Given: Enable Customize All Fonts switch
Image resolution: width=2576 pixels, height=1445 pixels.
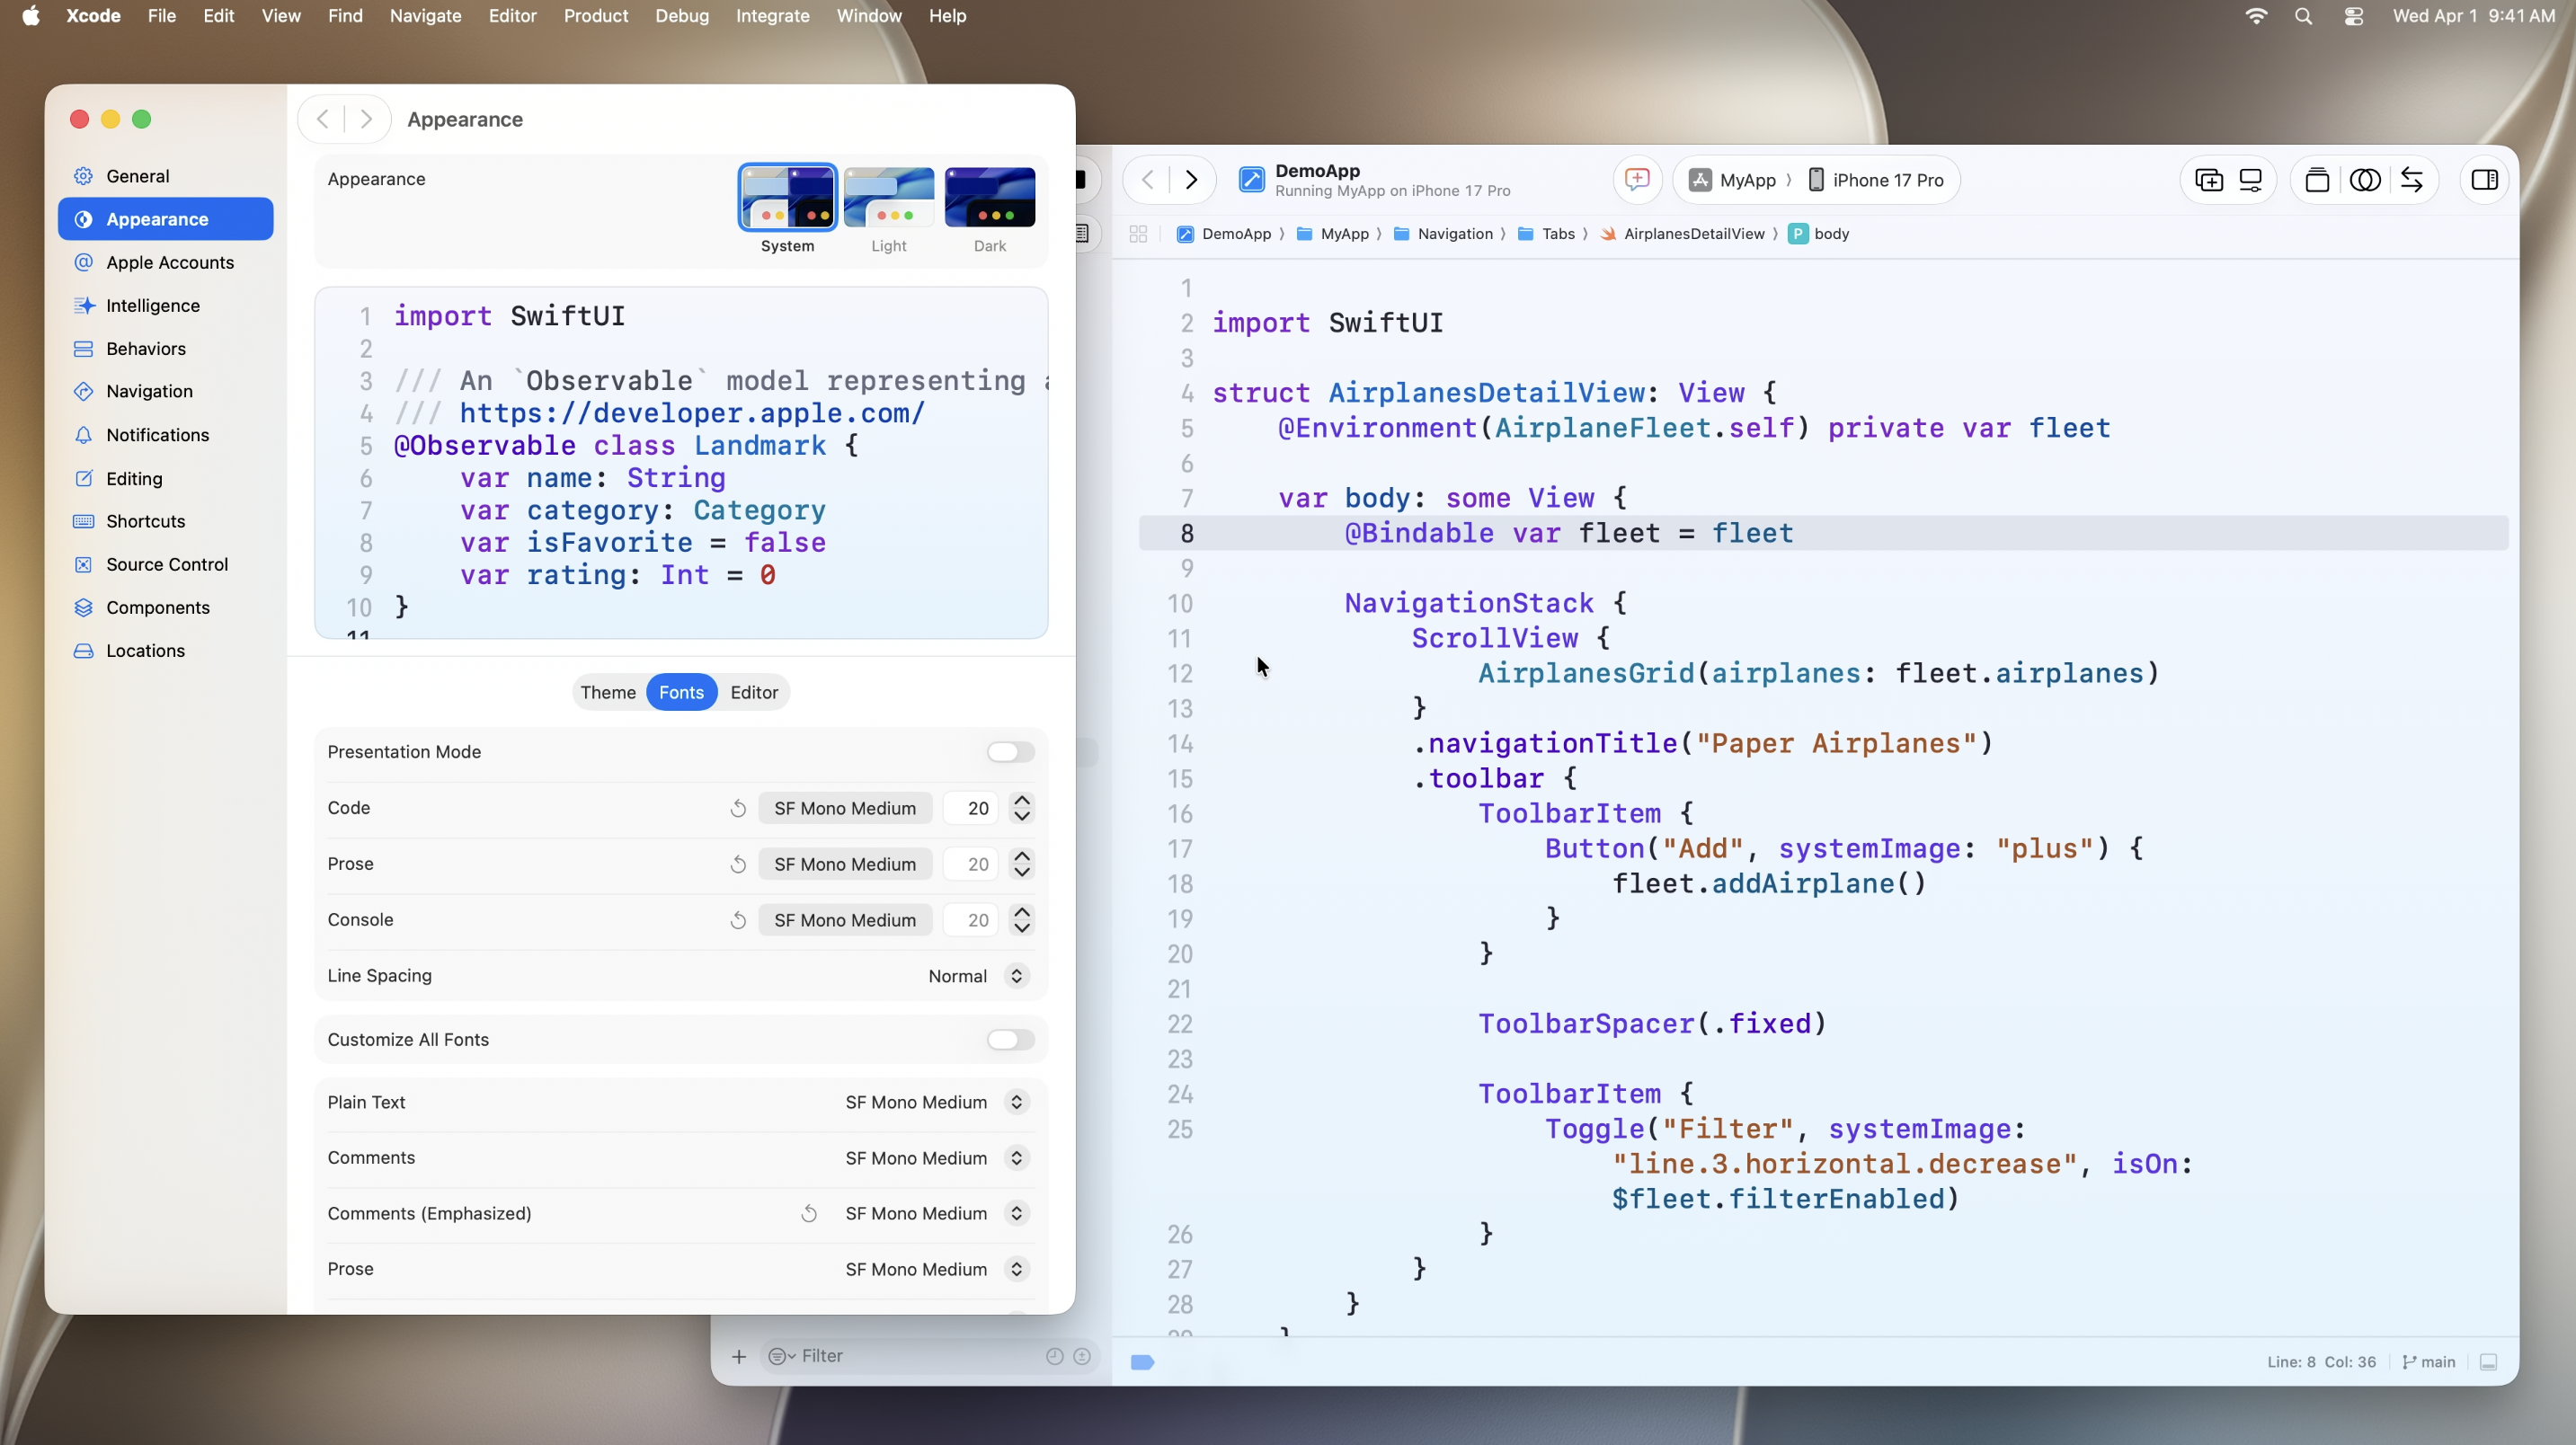Looking at the screenshot, I should click(x=1010, y=1040).
